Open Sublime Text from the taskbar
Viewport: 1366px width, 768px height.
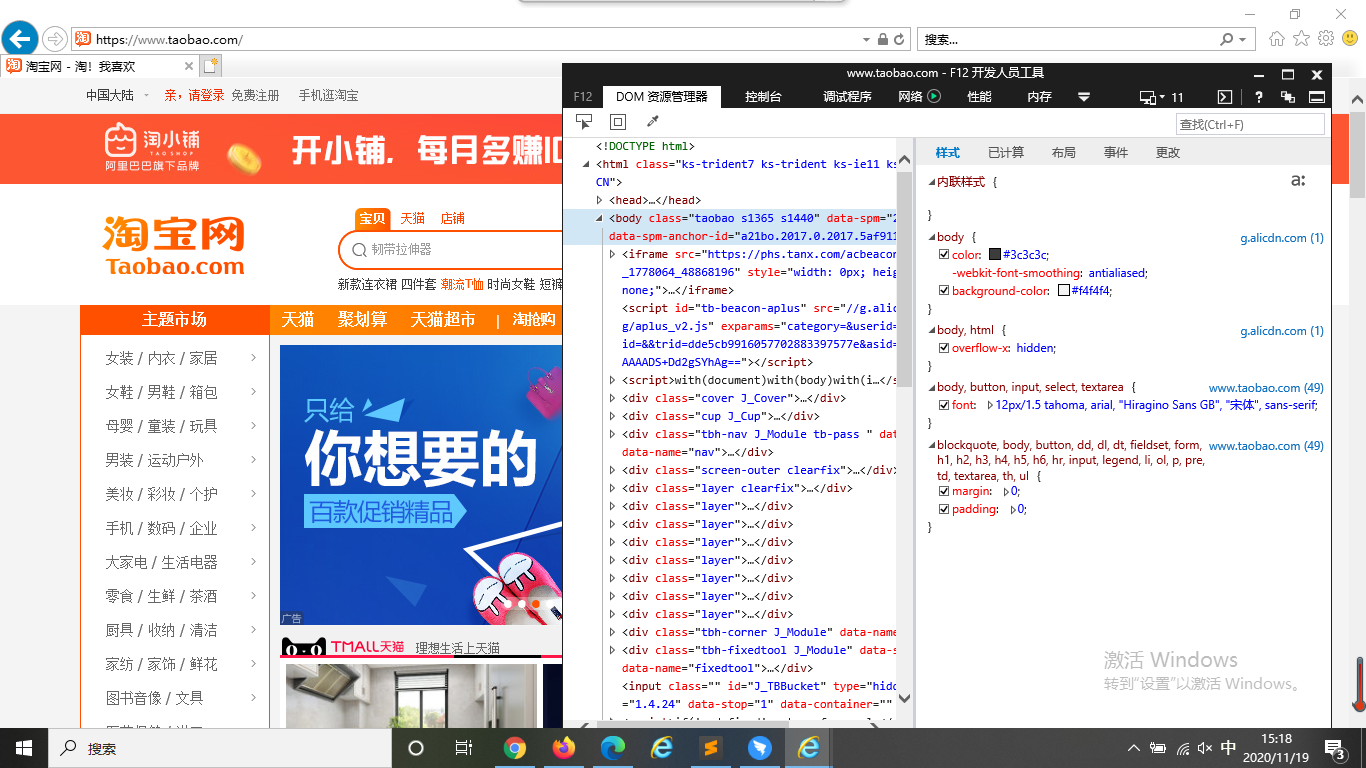point(711,748)
